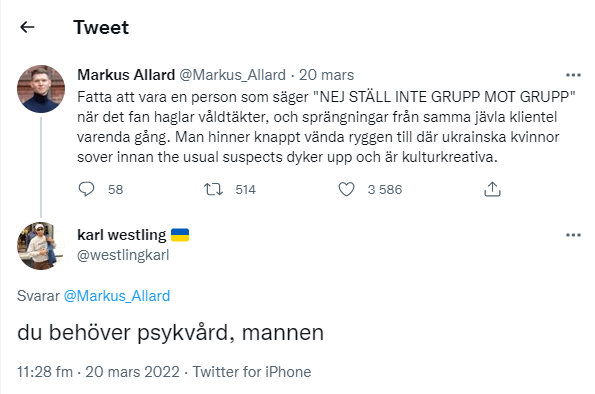Click the 58 replies count
Viewport: 595px width, 394px height.
point(115,189)
